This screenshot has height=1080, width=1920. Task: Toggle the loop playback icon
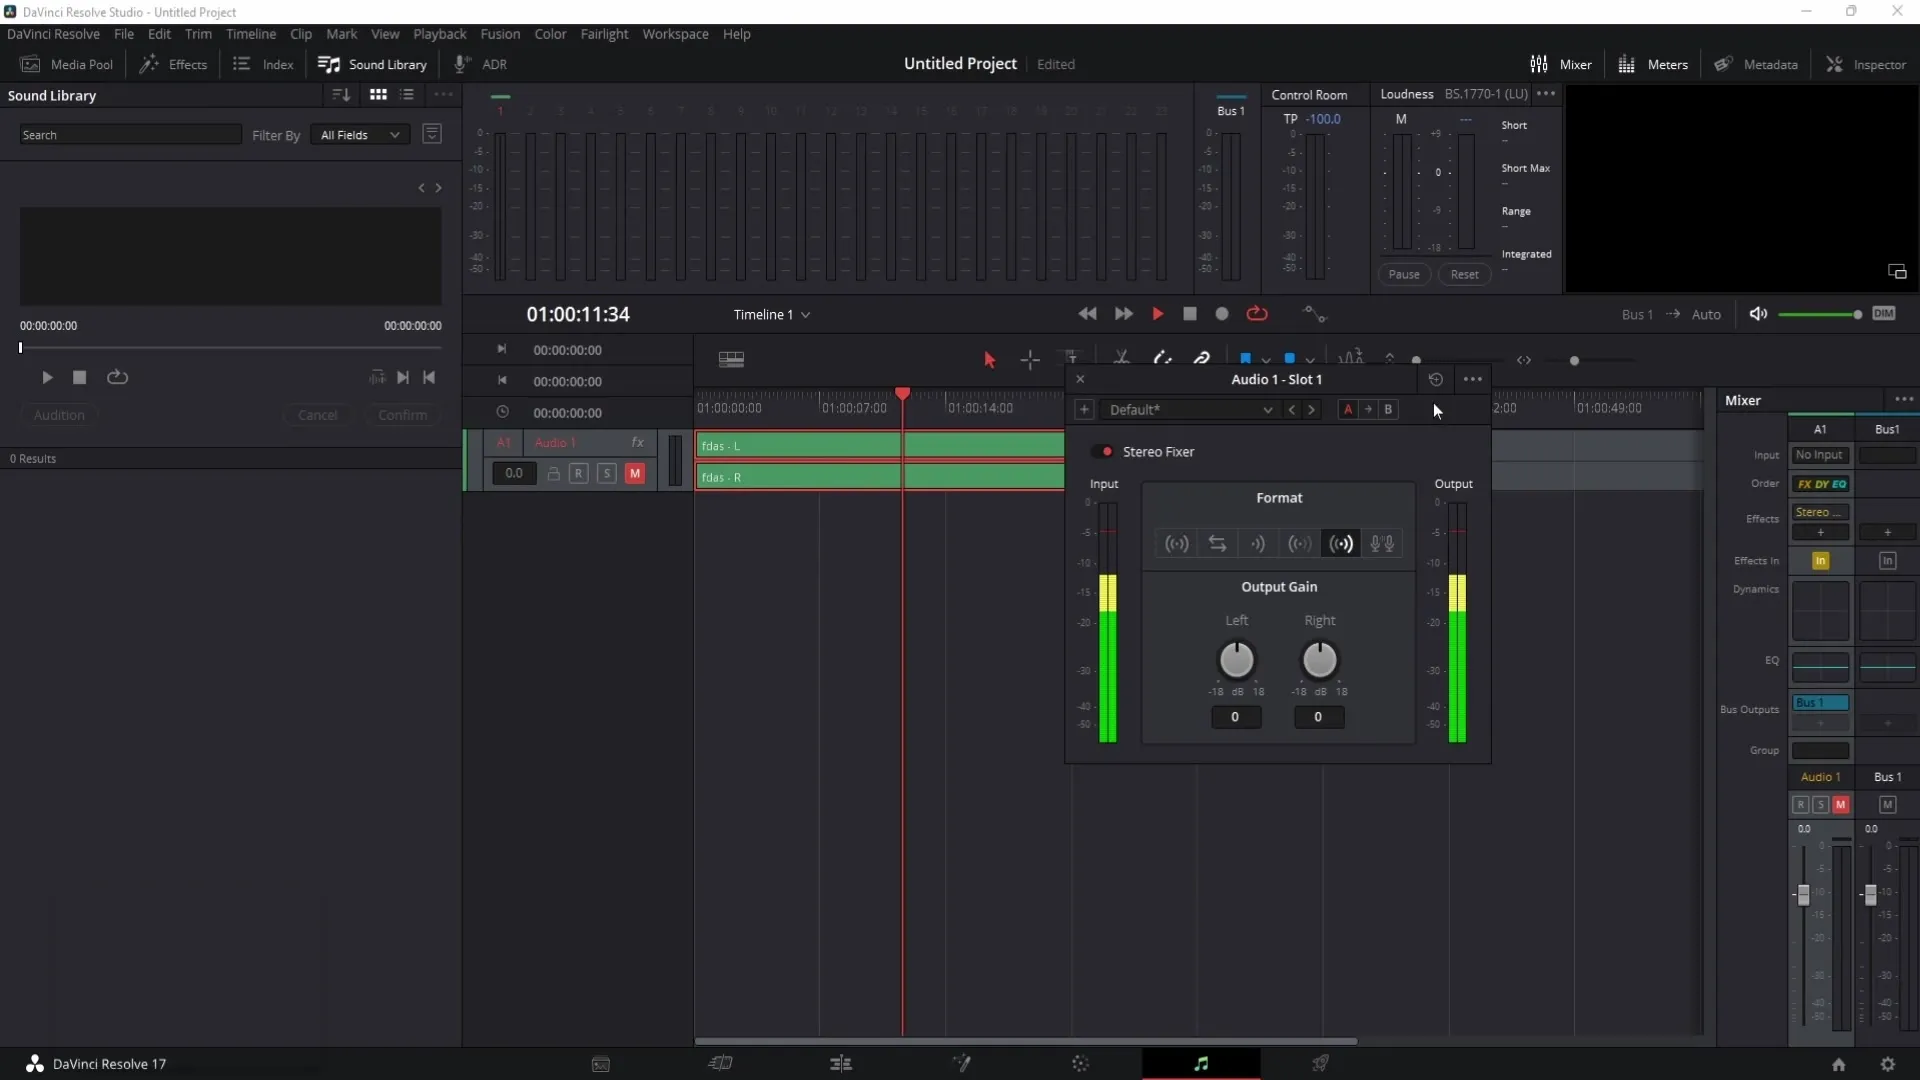[x=1257, y=314]
